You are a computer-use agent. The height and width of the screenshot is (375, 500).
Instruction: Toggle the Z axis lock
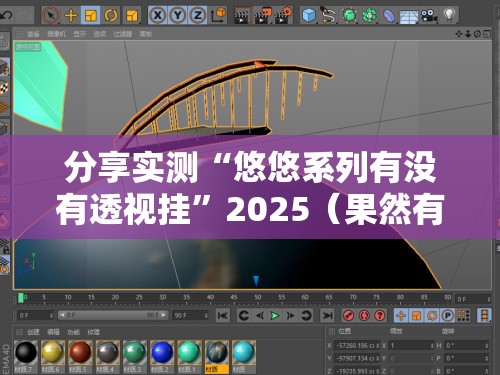[x=198, y=15]
